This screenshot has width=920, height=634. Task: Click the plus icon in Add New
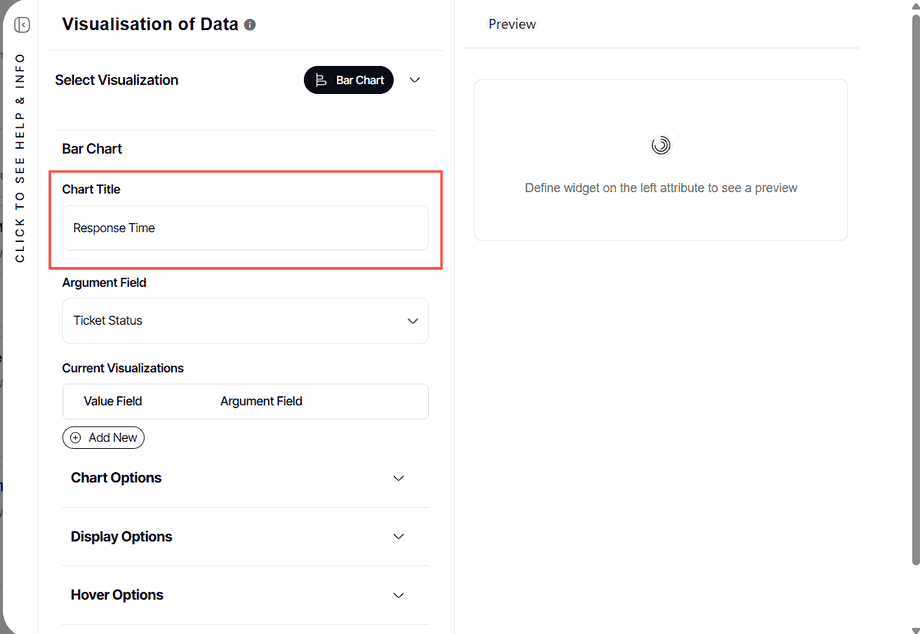(75, 438)
